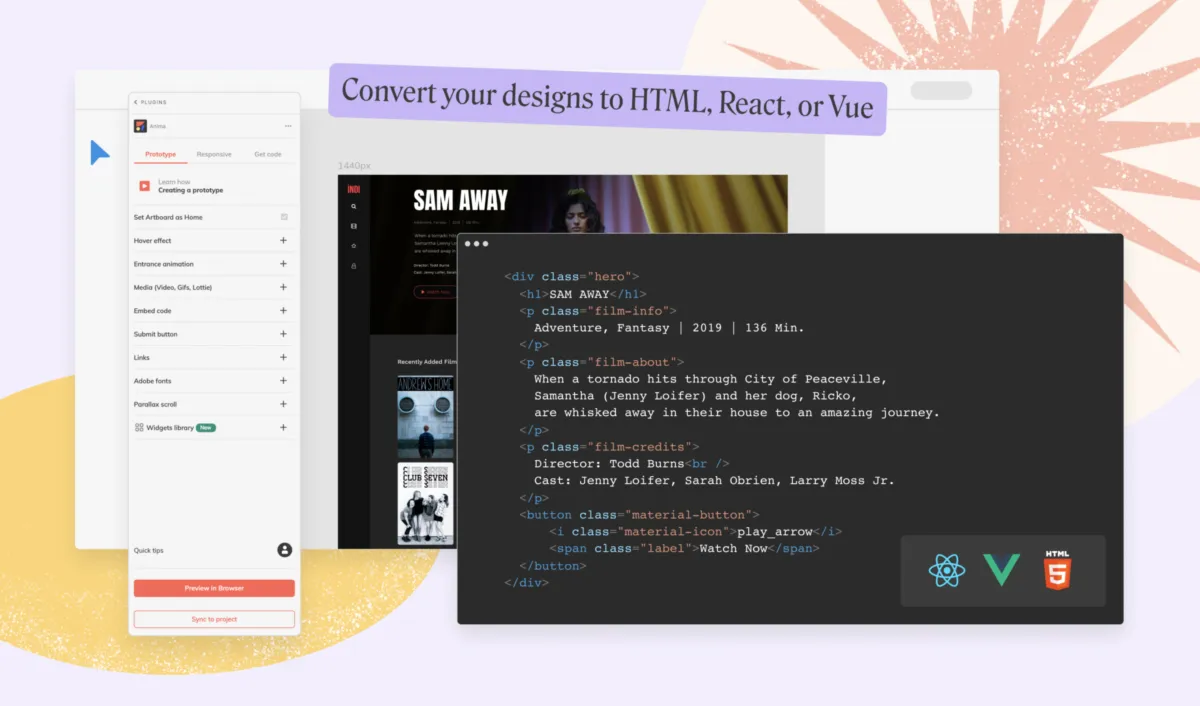This screenshot has width=1200, height=706.
Task: Expand the Adobe fonts section
Action: click(283, 381)
